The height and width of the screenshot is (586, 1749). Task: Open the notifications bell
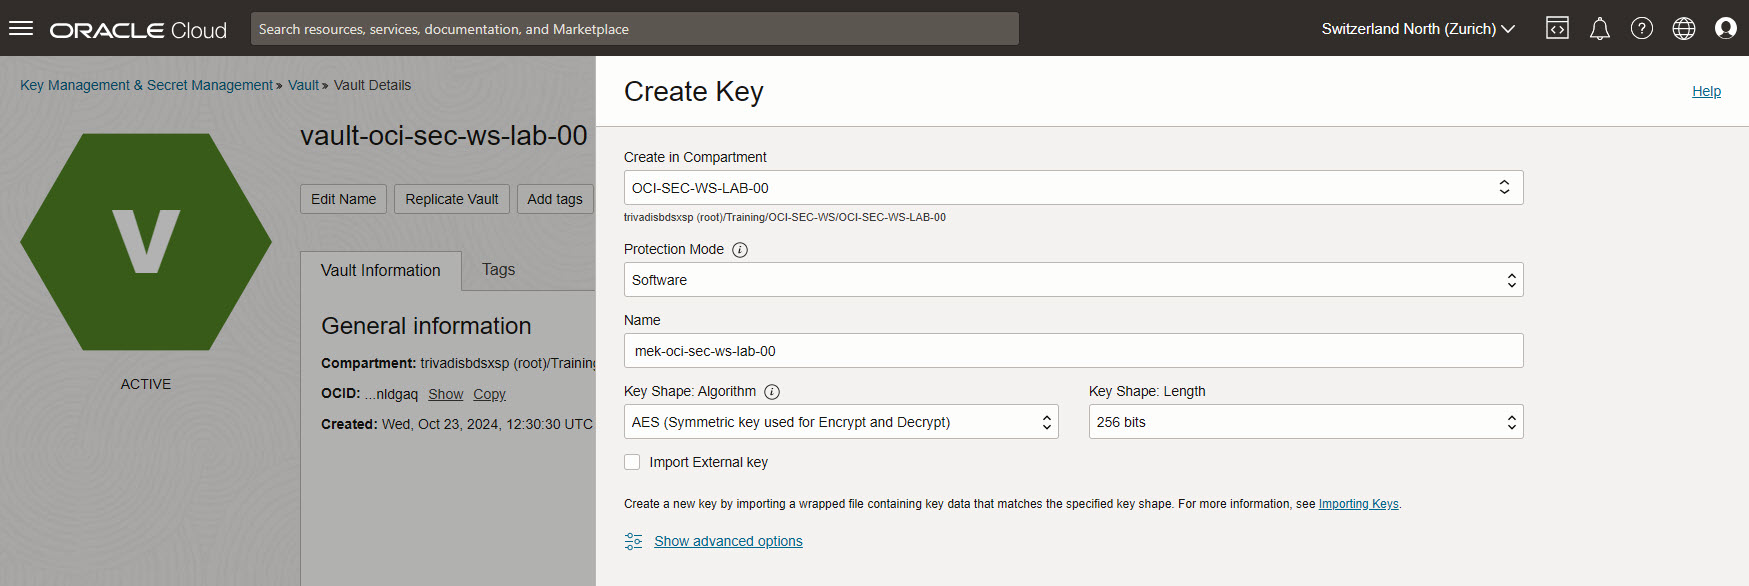tap(1600, 28)
